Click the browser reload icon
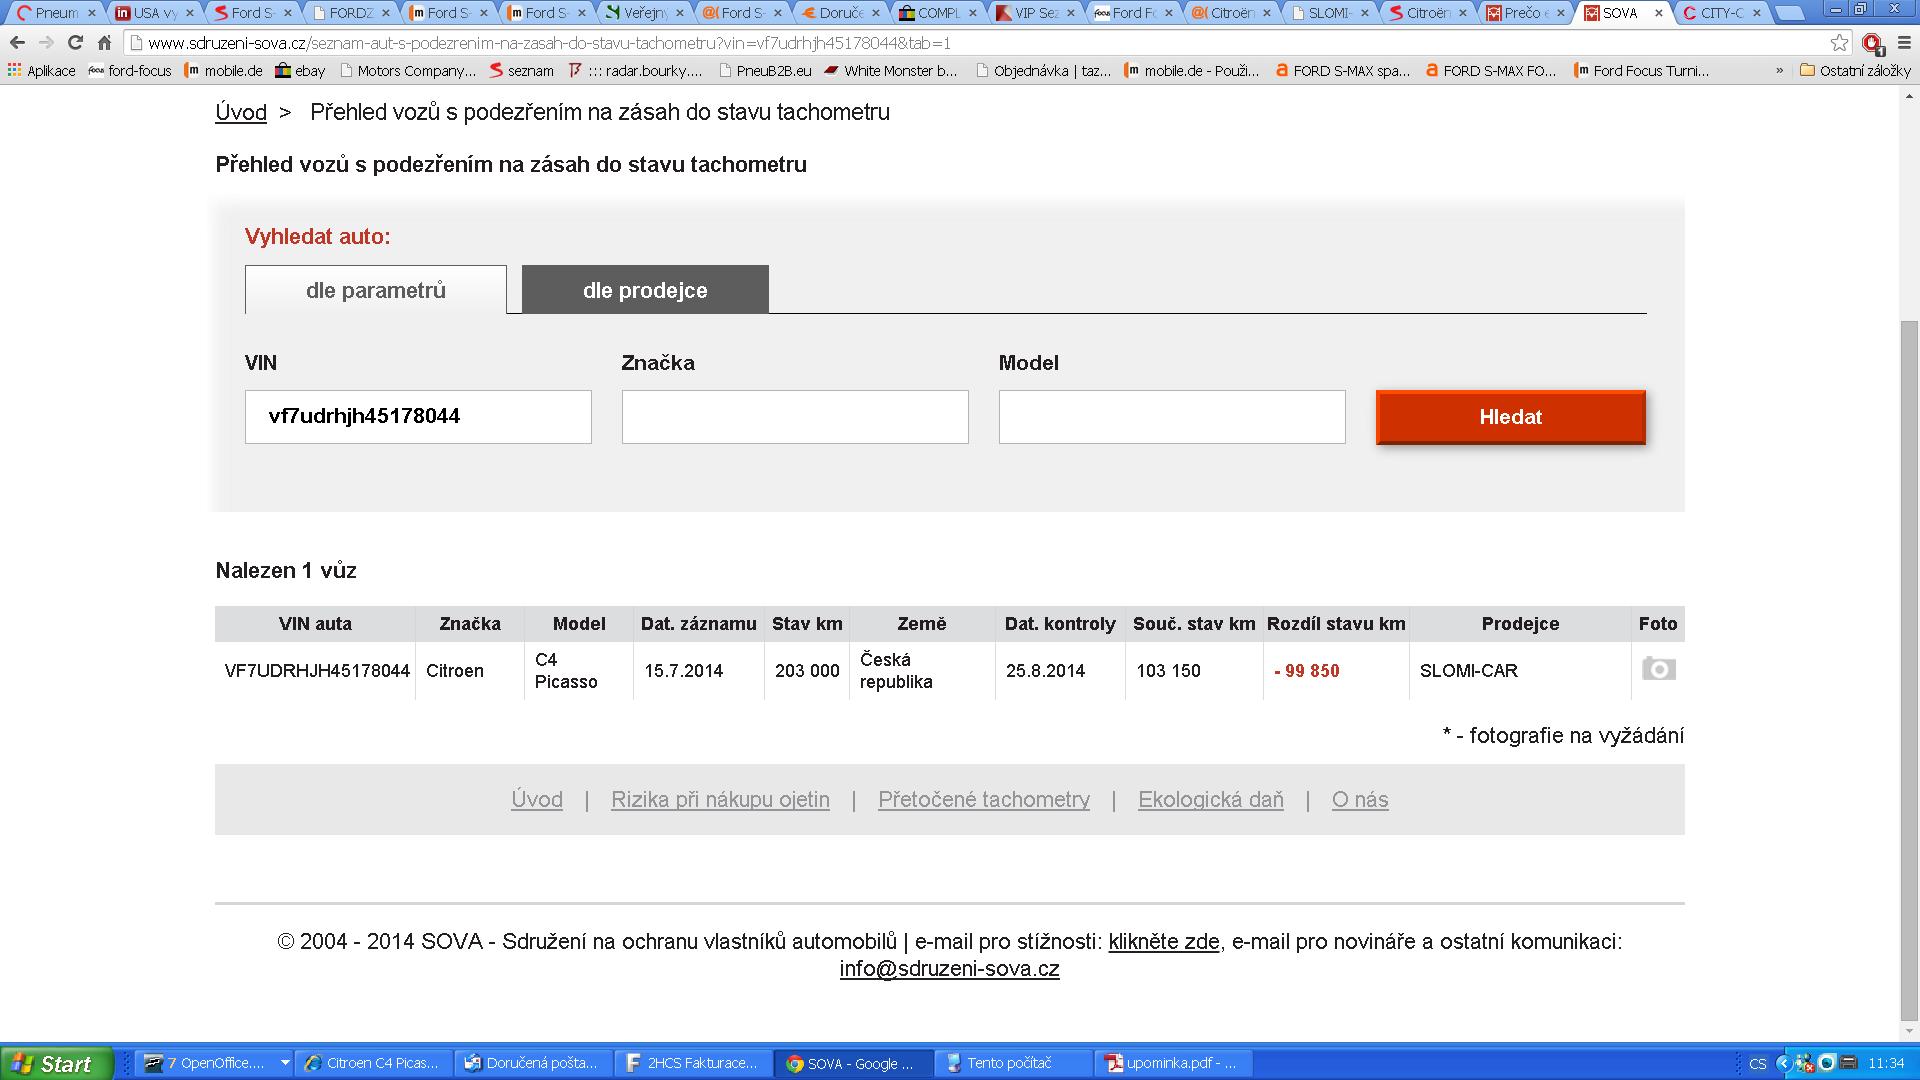 [75, 43]
